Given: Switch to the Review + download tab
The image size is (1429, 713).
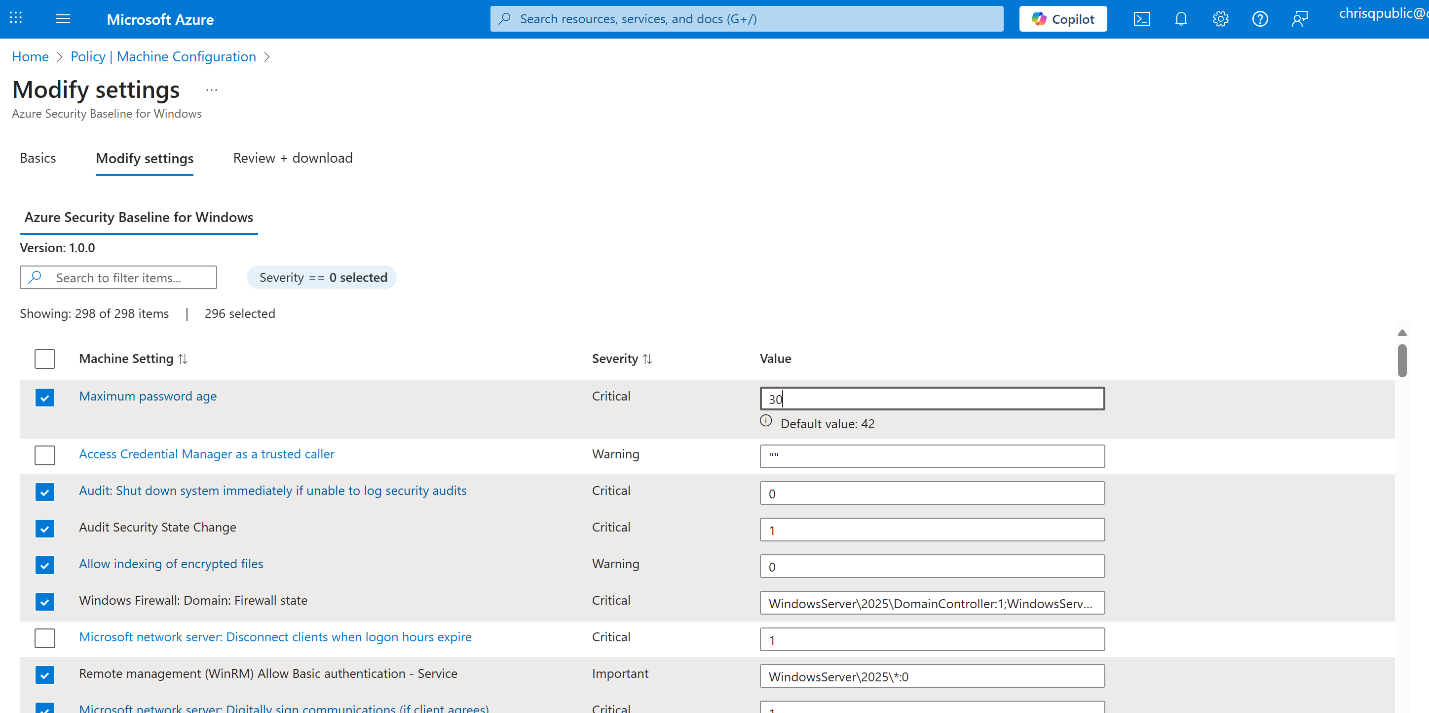Looking at the screenshot, I should tap(292, 158).
